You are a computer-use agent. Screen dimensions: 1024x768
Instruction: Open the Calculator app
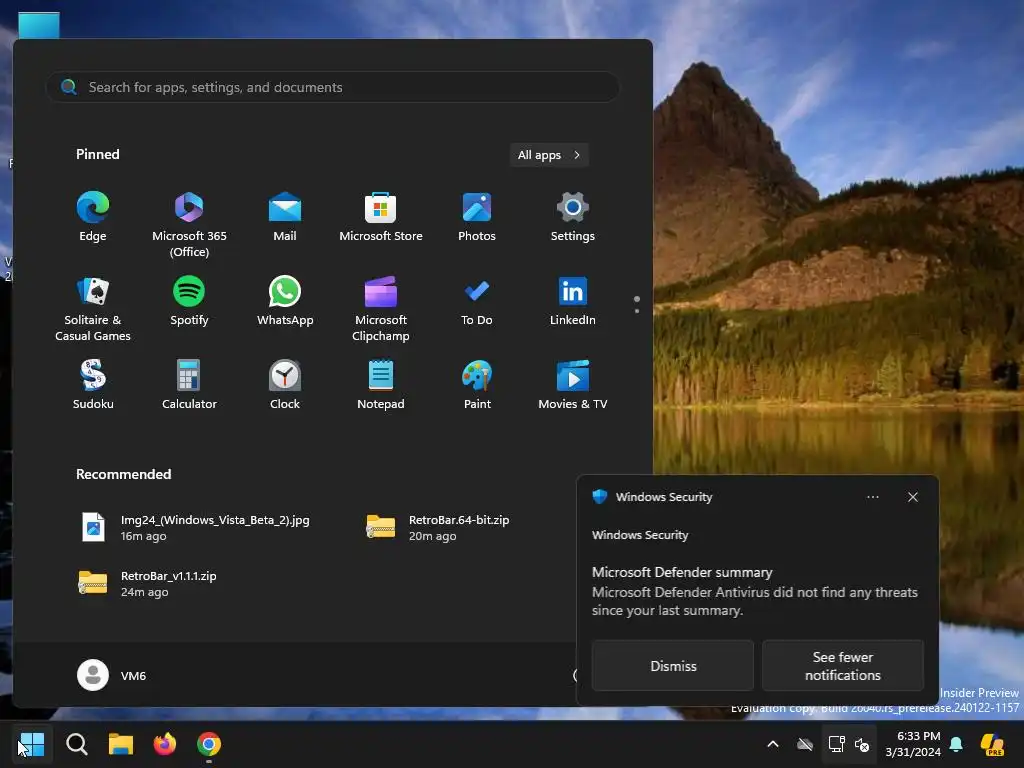[x=189, y=385]
